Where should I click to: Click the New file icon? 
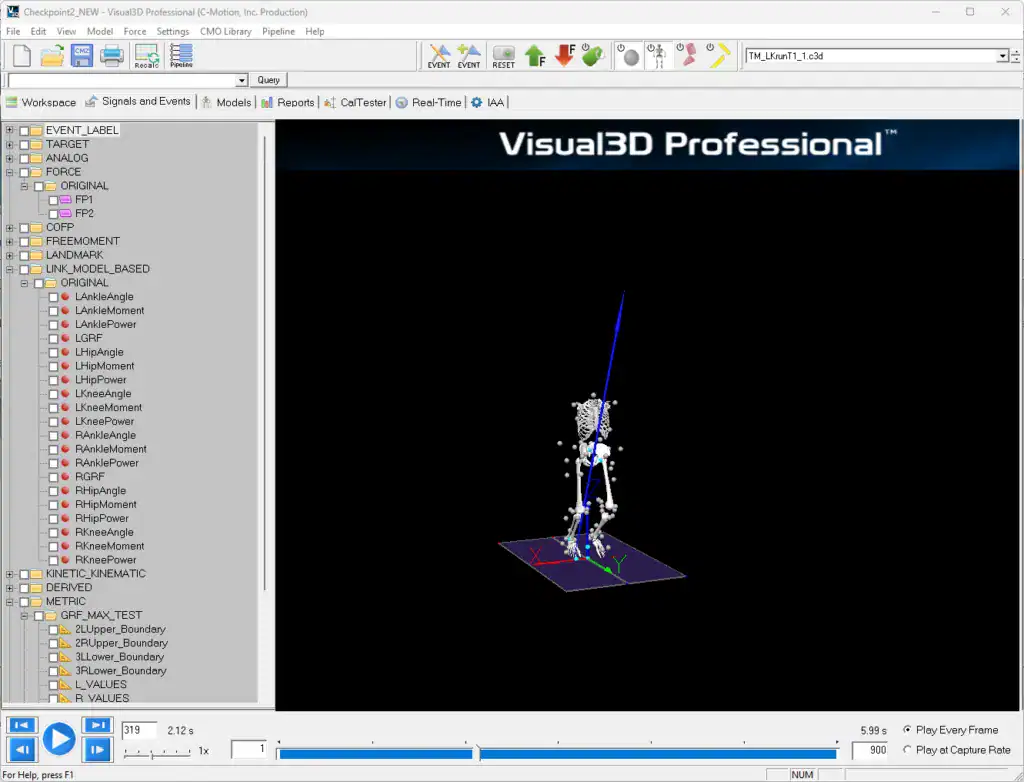click(21, 56)
